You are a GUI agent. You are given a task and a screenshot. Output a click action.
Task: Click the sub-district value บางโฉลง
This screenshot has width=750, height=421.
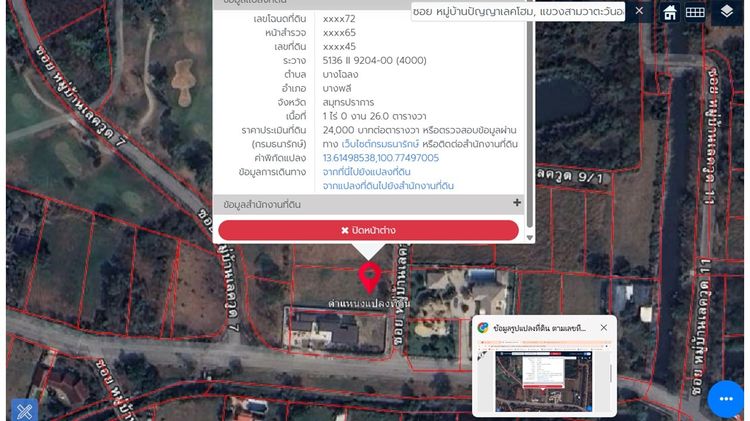tap(340, 74)
